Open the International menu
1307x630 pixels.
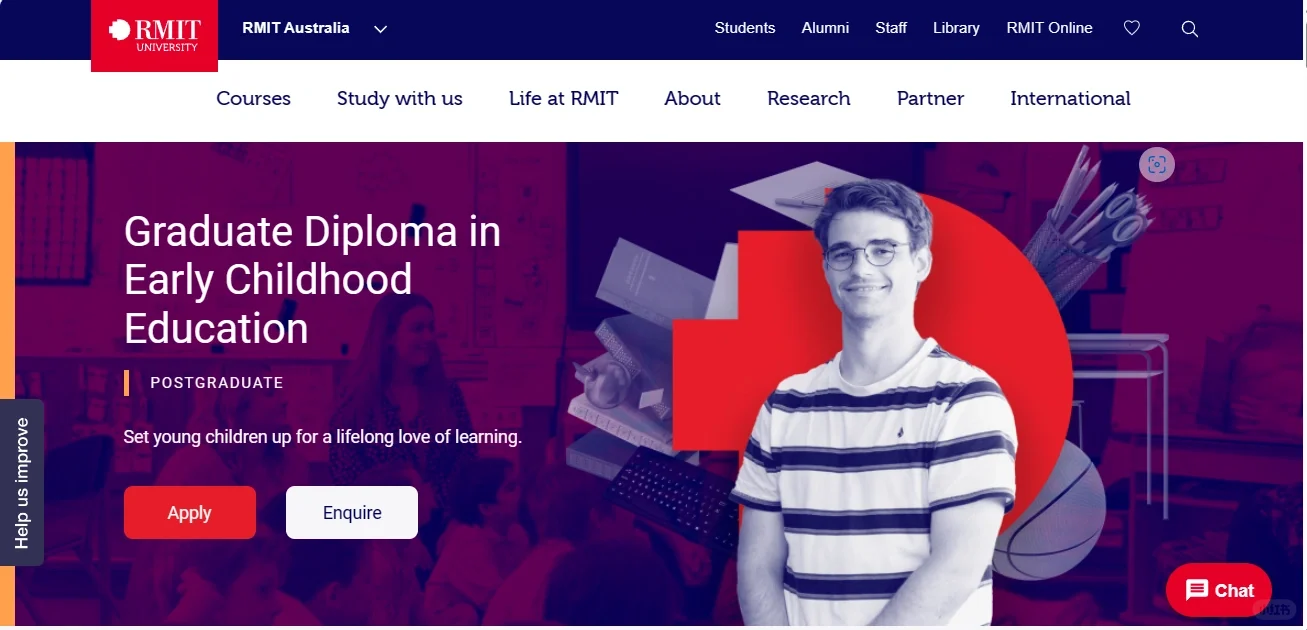(1070, 98)
